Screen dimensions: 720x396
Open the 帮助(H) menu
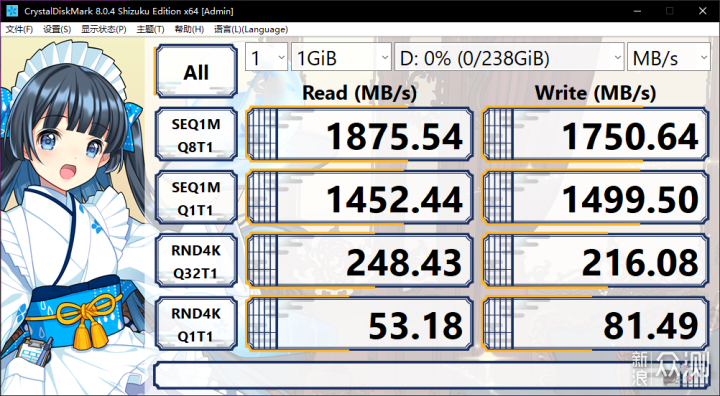click(x=189, y=29)
